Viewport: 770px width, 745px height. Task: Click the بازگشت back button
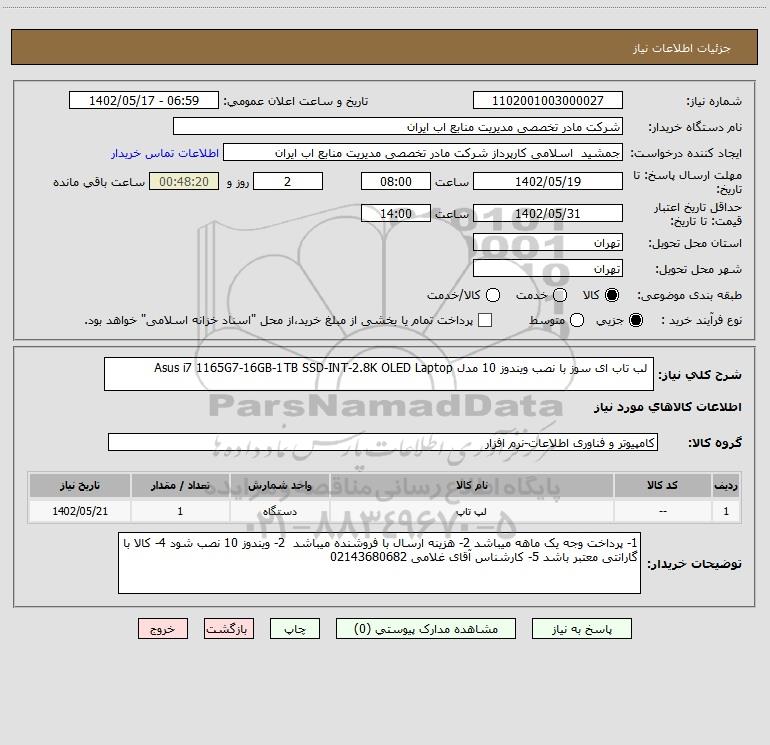(x=229, y=629)
